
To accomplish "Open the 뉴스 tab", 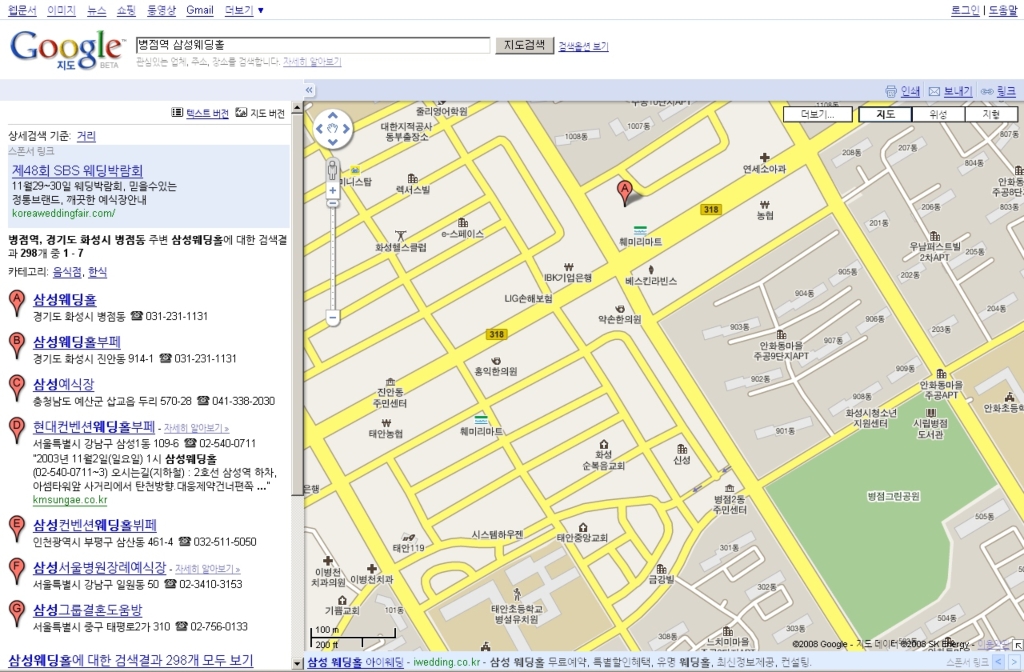I will [x=97, y=10].
